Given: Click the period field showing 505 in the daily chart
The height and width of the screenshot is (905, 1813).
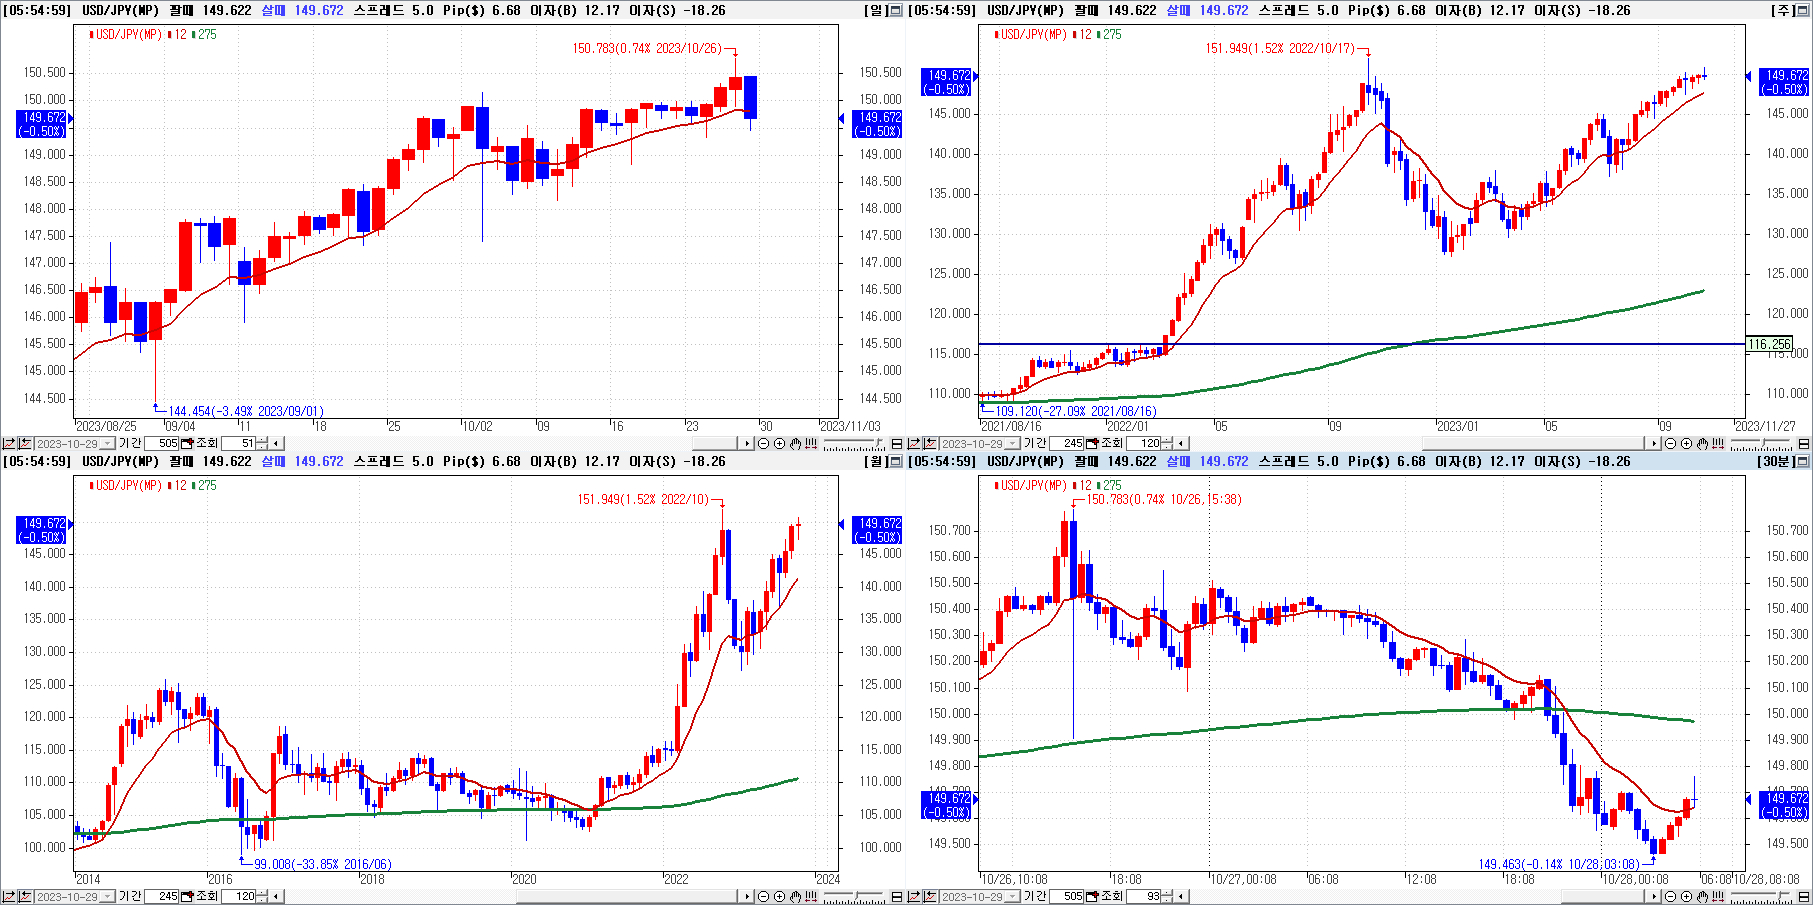Looking at the screenshot, I should click(161, 443).
